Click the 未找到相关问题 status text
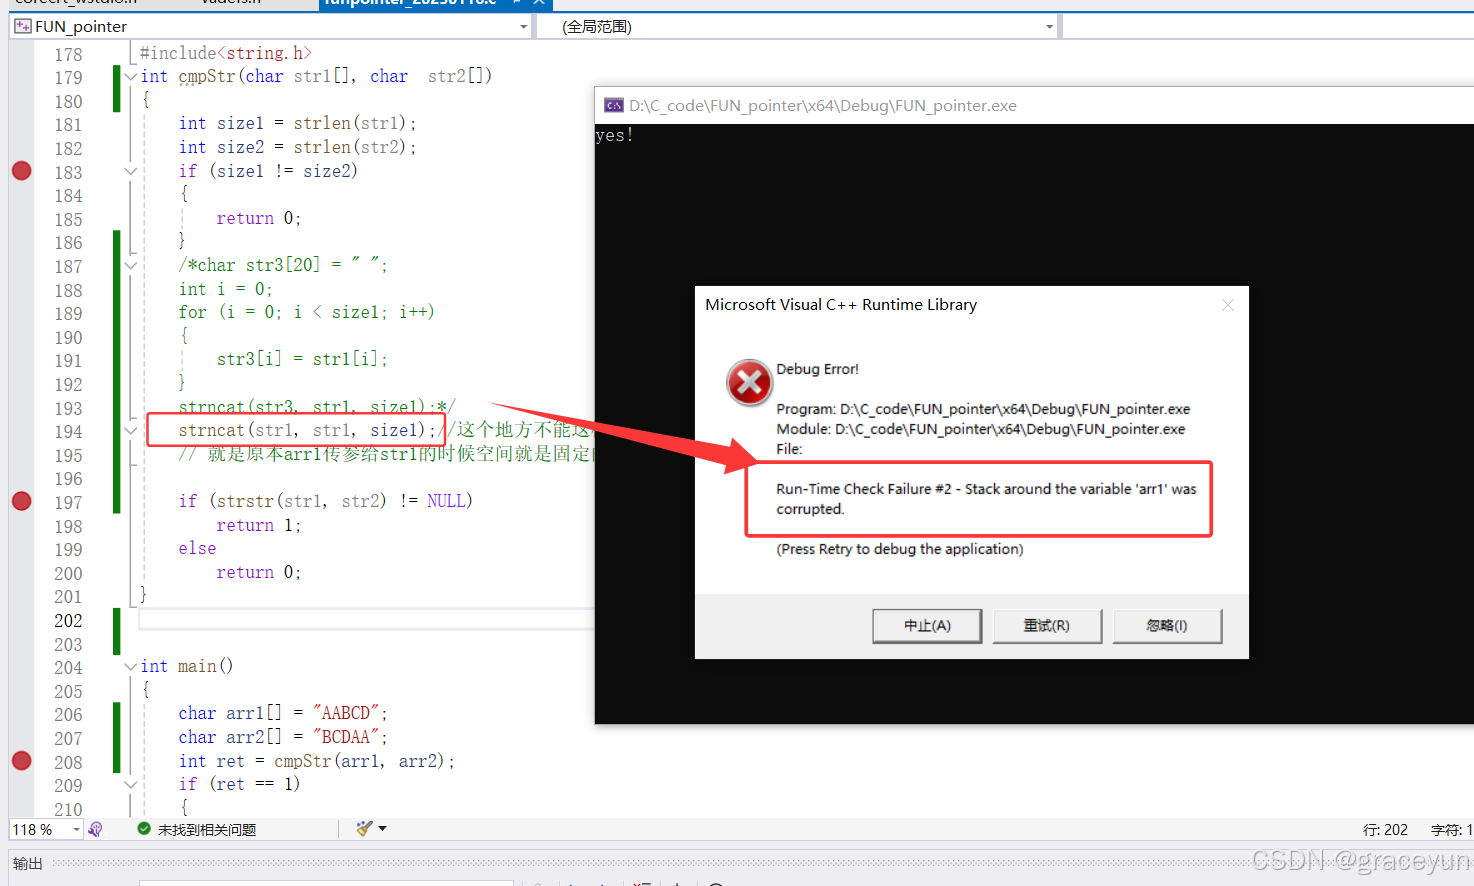The width and height of the screenshot is (1474, 886). 207,830
